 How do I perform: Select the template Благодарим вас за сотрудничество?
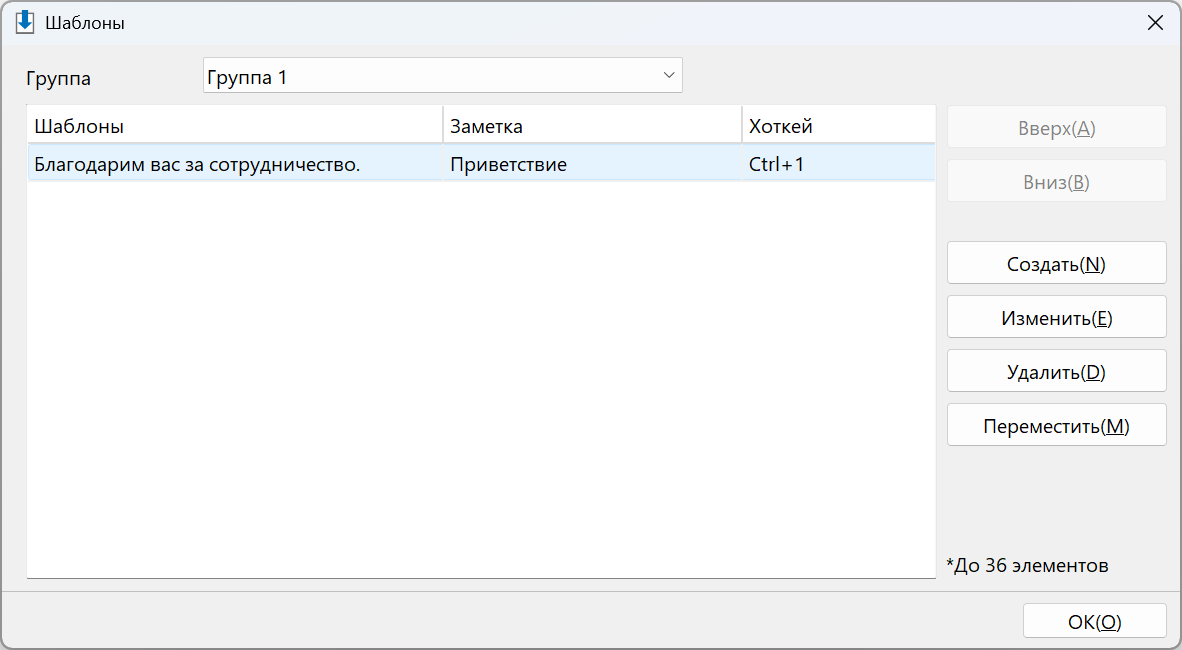click(x=198, y=164)
